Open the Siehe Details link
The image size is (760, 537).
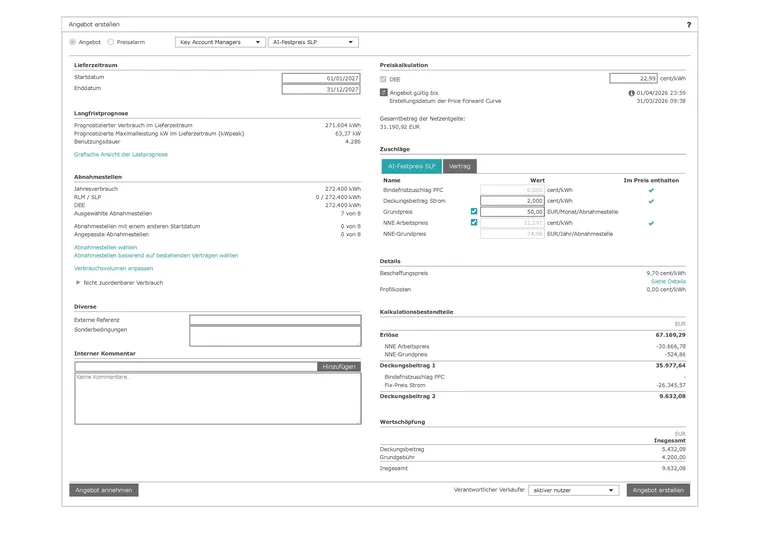668,282
